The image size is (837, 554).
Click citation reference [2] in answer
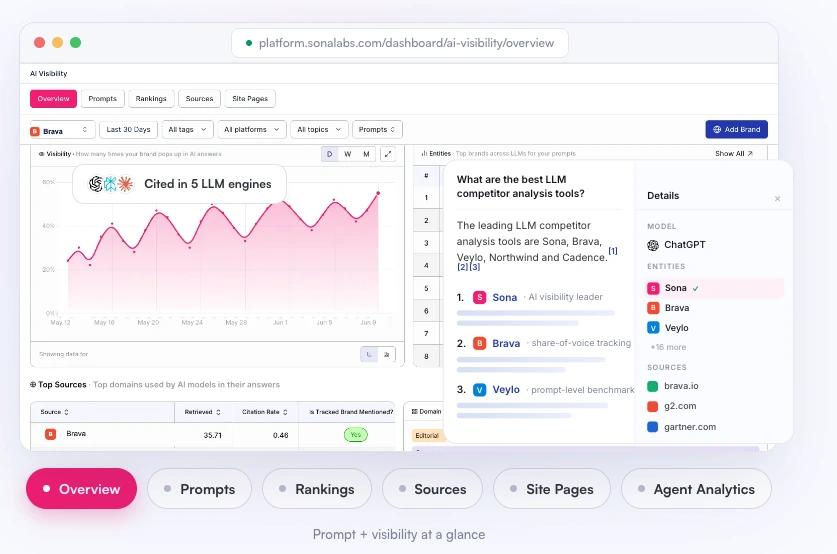(x=462, y=267)
